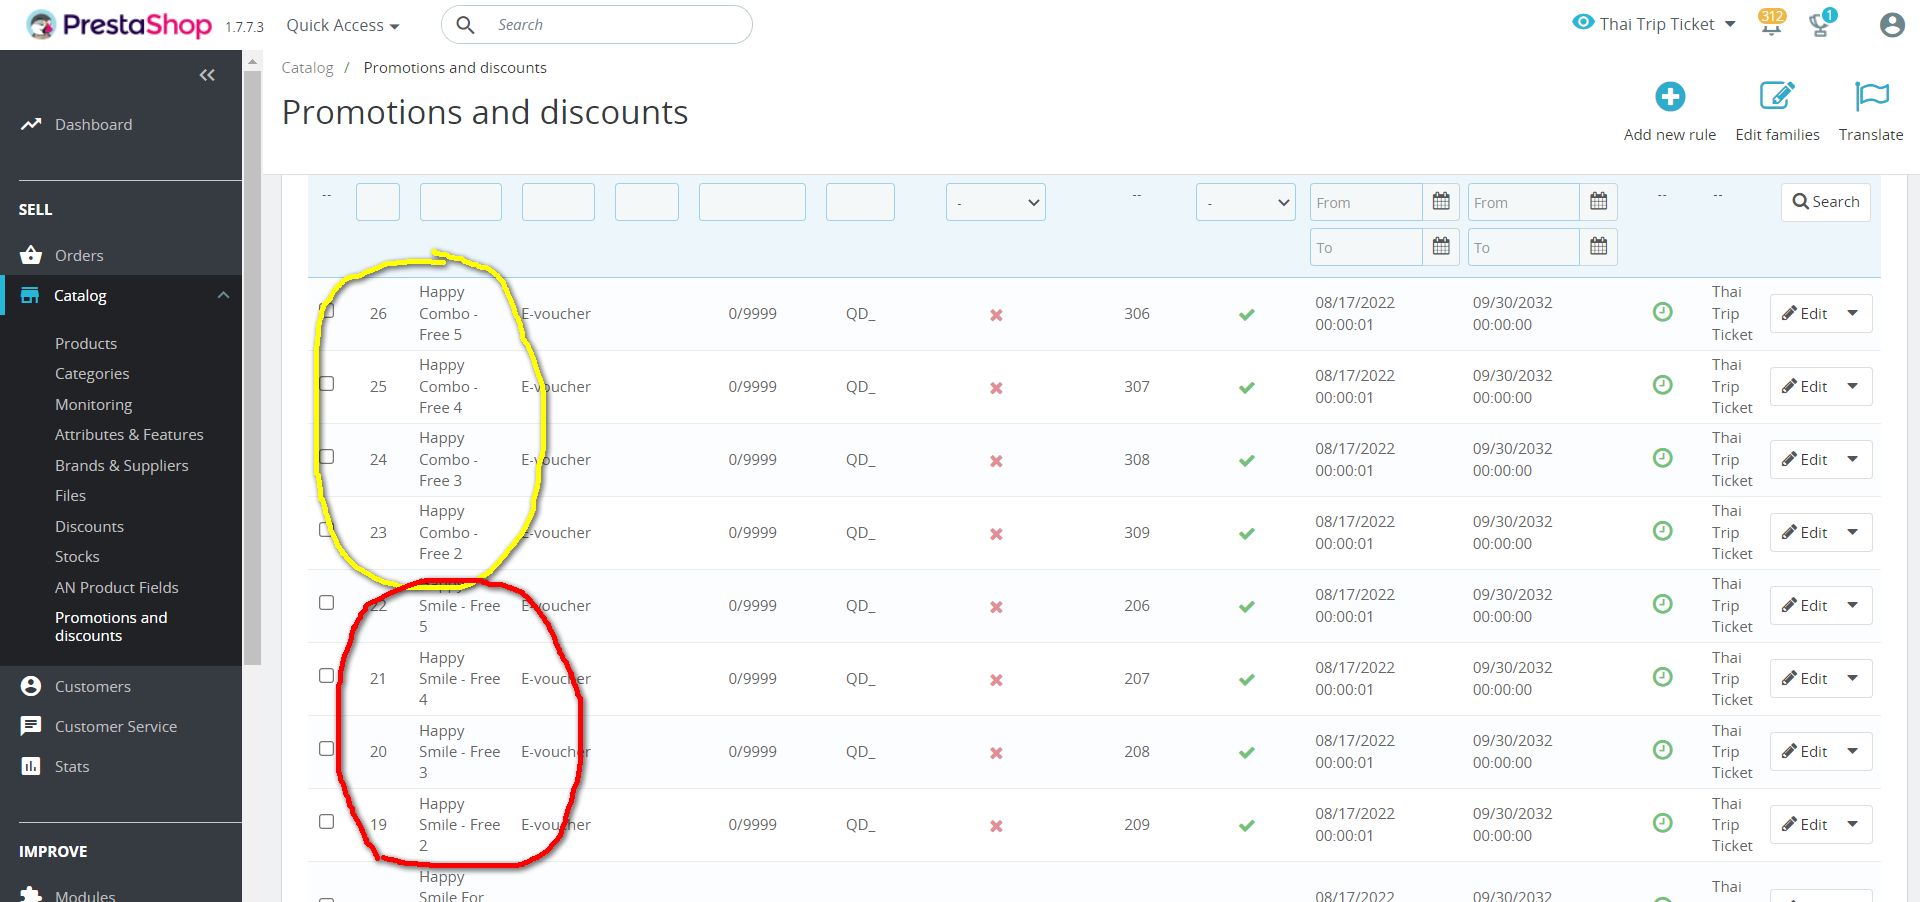Image resolution: width=1920 pixels, height=902 pixels.
Task: Click the red X status for rule 23
Action: (996, 534)
